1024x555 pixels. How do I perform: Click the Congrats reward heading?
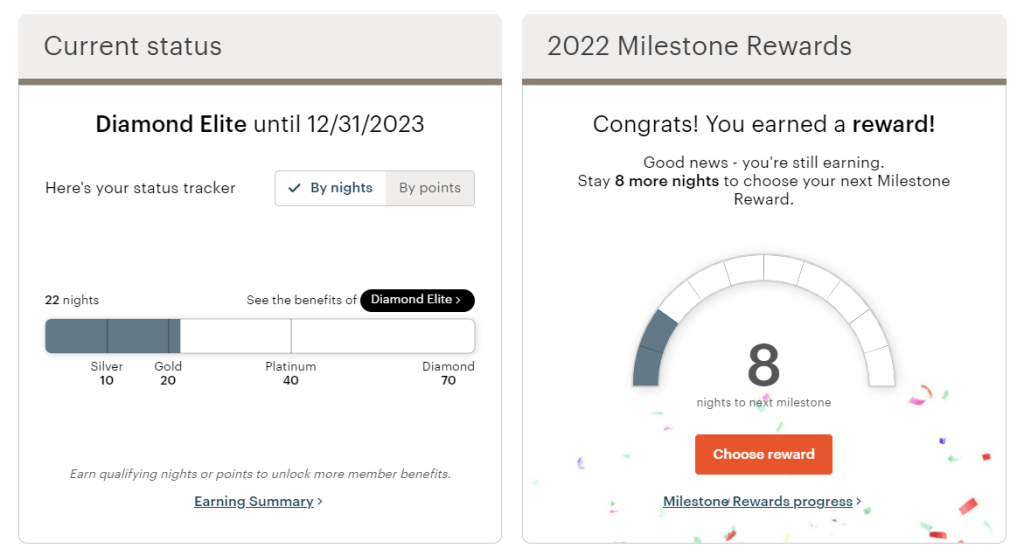click(764, 124)
